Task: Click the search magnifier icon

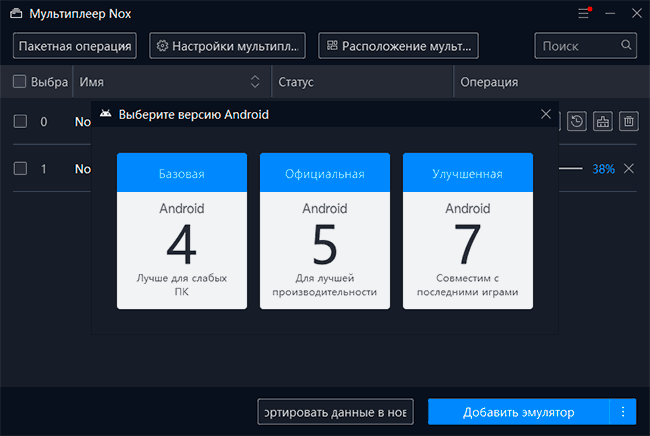Action: [626, 45]
